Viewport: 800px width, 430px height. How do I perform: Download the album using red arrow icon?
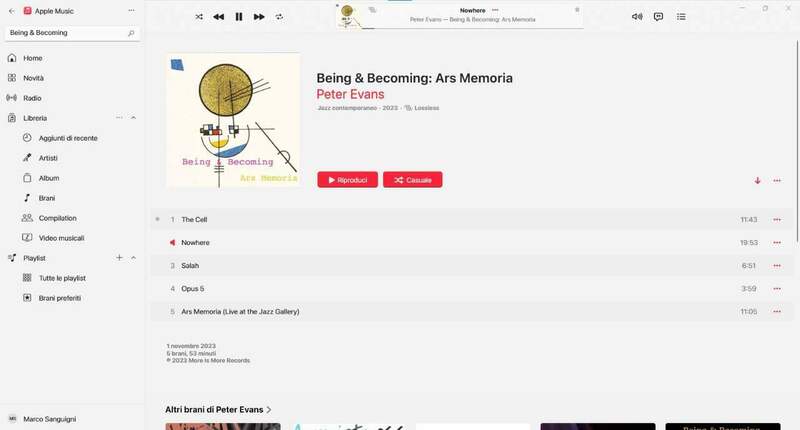pyautogui.click(x=758, y=181)
